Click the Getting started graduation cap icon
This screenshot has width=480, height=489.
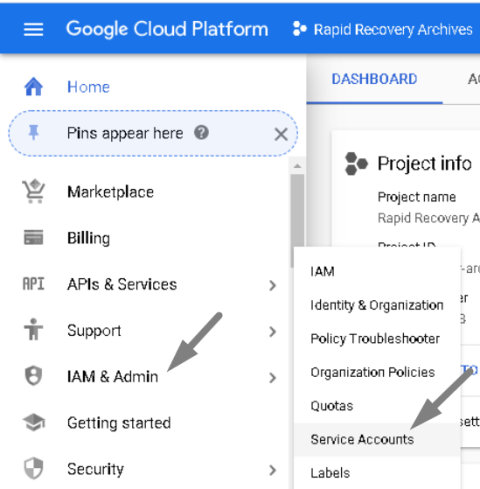coord(34,422)
